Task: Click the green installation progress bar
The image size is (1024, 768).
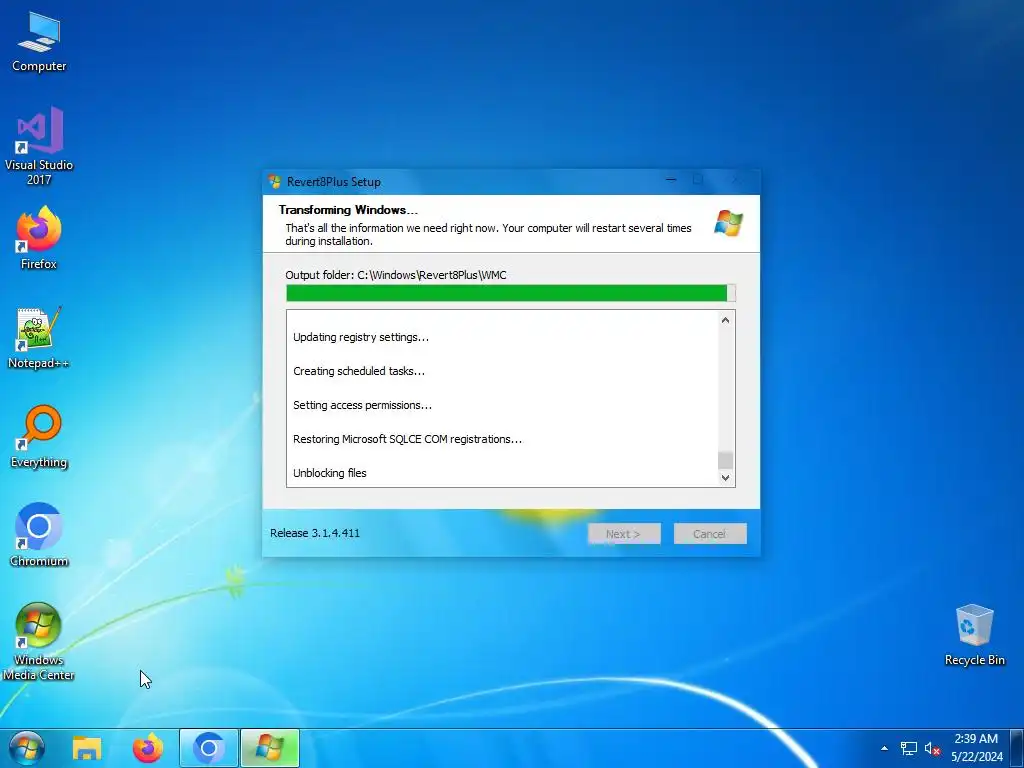Action: (511, 293)
